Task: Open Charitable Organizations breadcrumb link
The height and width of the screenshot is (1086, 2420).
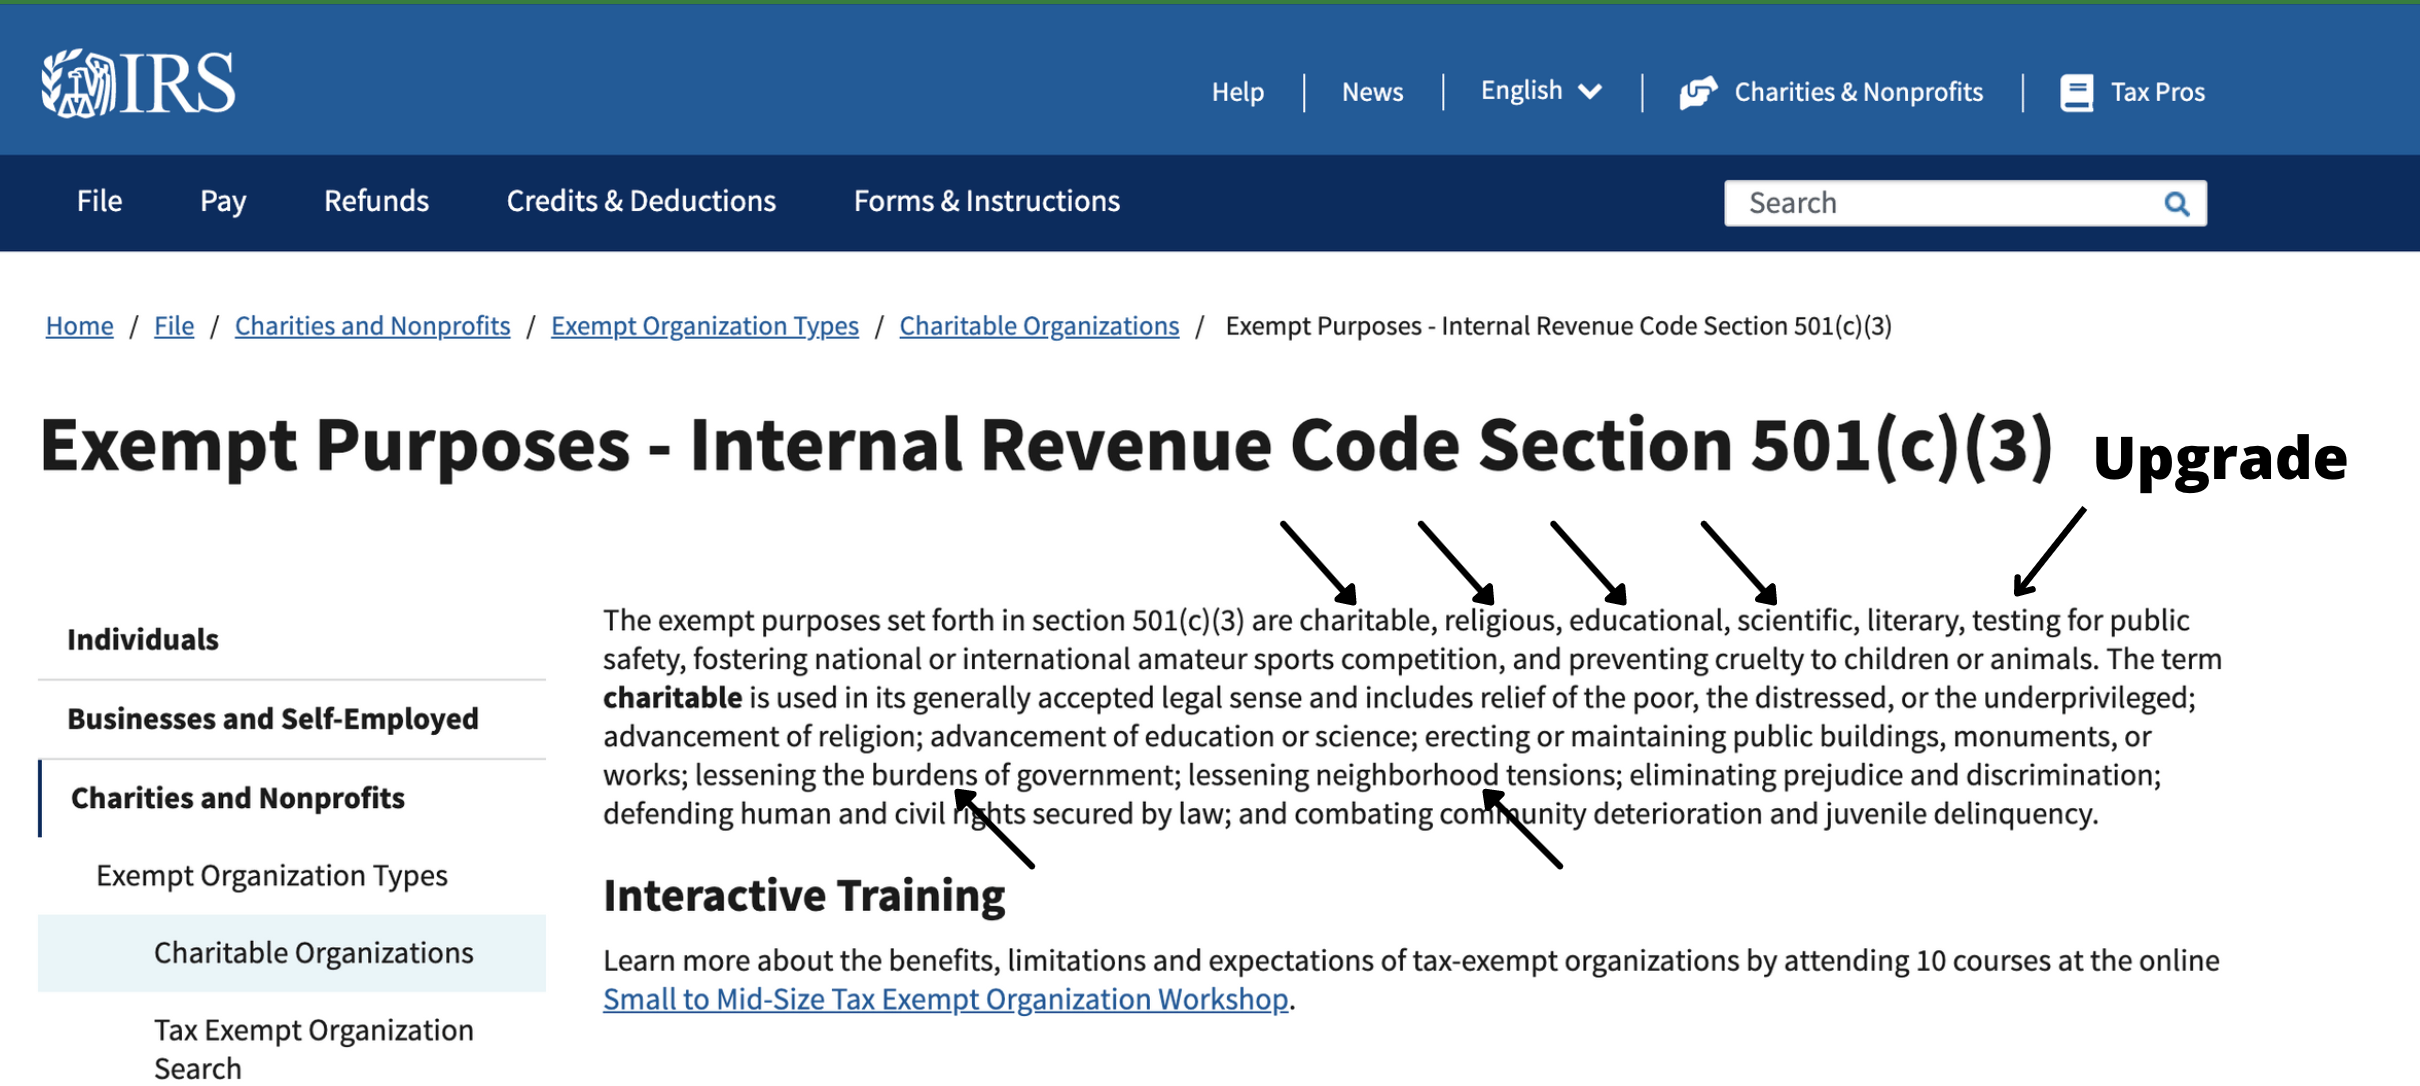Action: click(1039, 326)
